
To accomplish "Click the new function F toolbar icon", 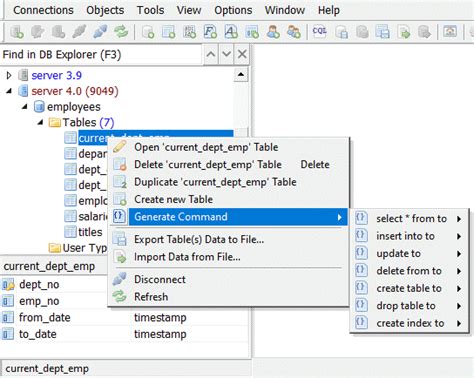I will coord(210,32).
